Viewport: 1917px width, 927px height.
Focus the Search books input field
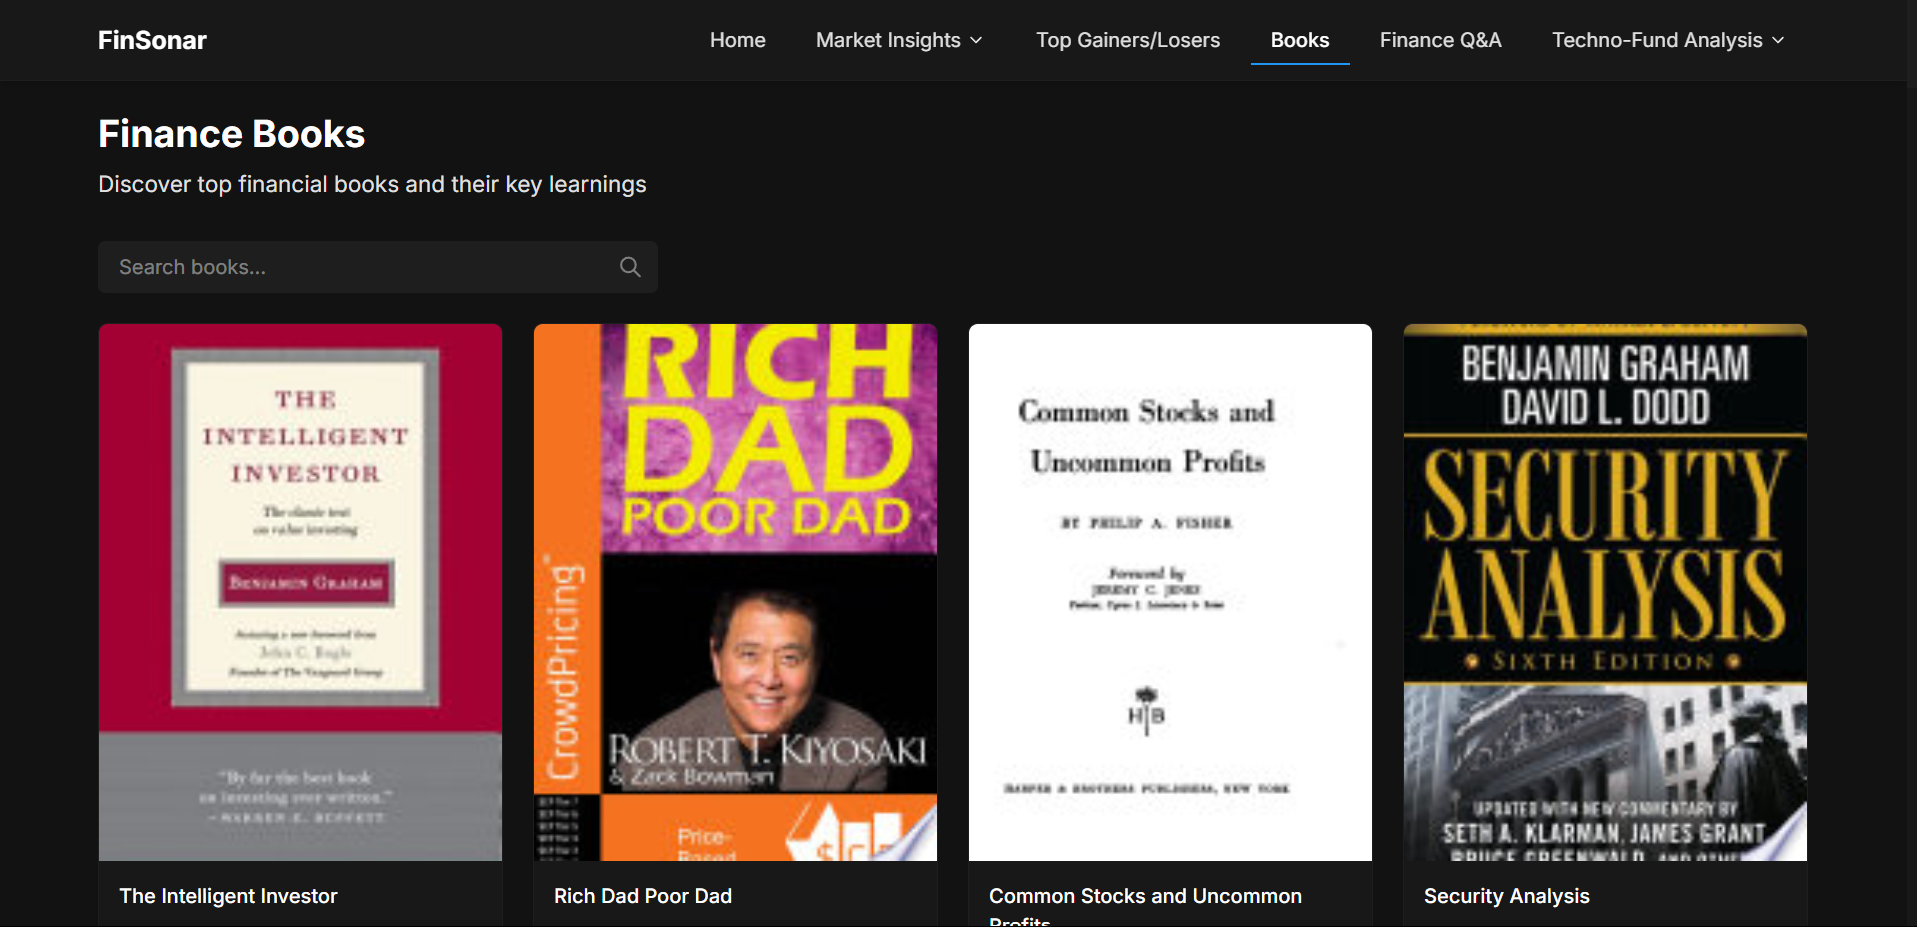click(x=378, y=267)
